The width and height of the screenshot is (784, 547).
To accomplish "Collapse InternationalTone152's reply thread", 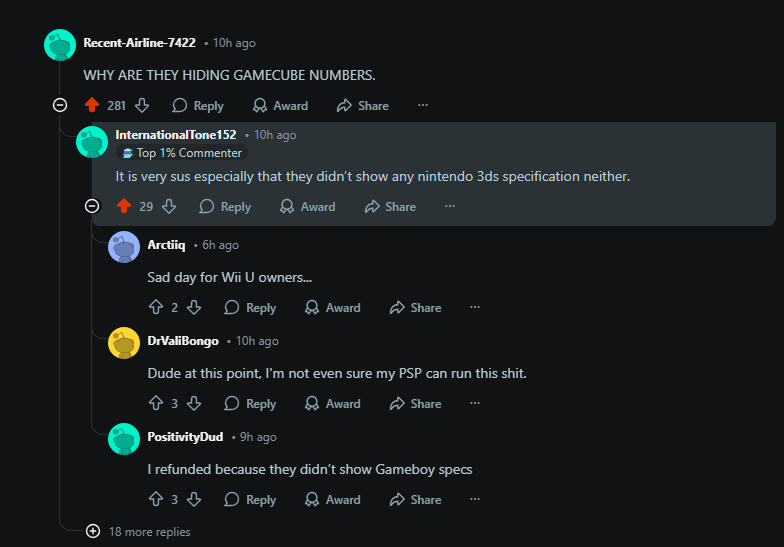I will 92,206.
